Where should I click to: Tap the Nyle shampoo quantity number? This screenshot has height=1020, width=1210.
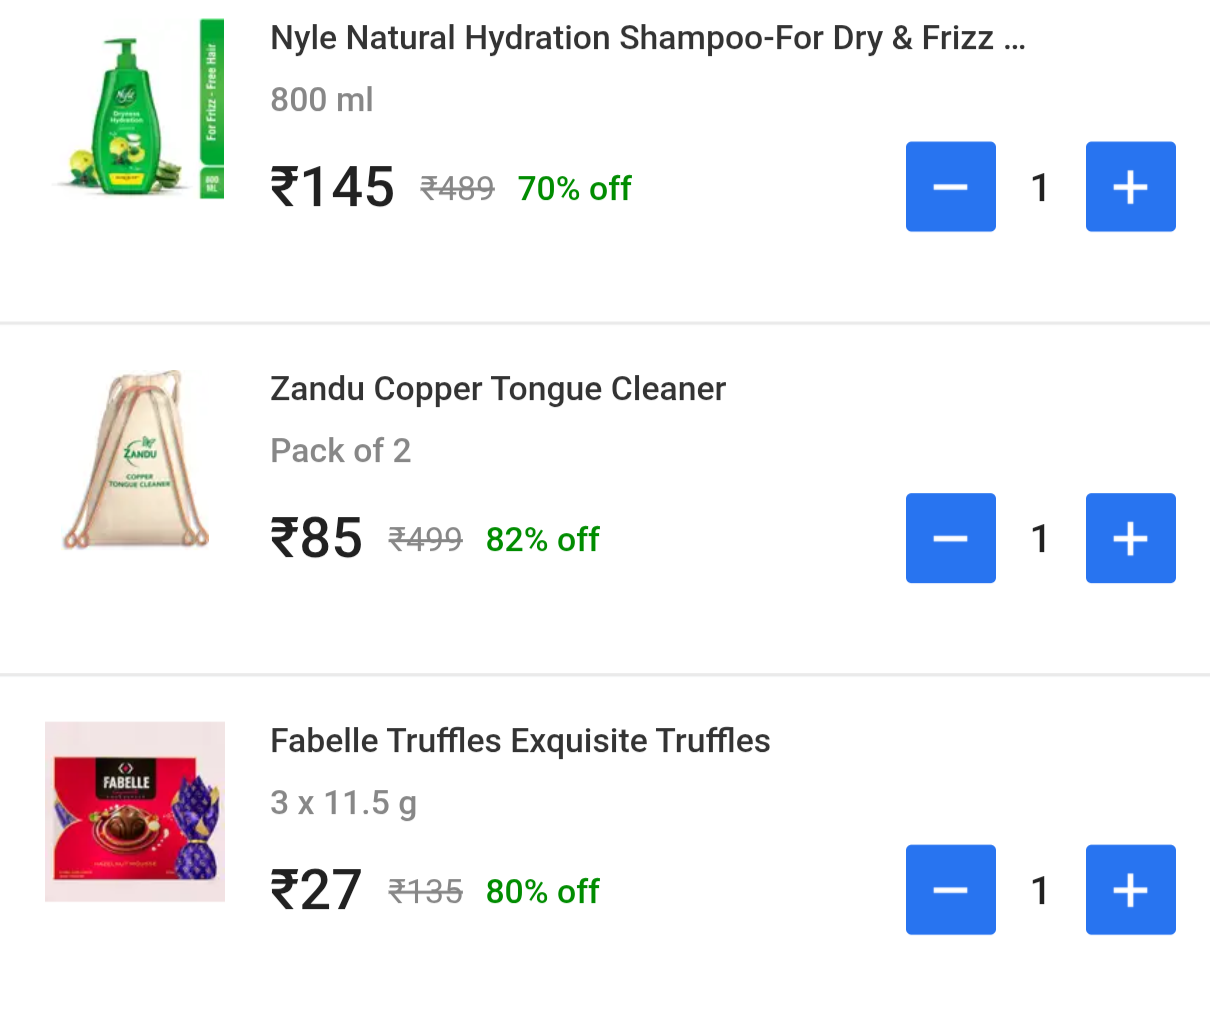1040,187
